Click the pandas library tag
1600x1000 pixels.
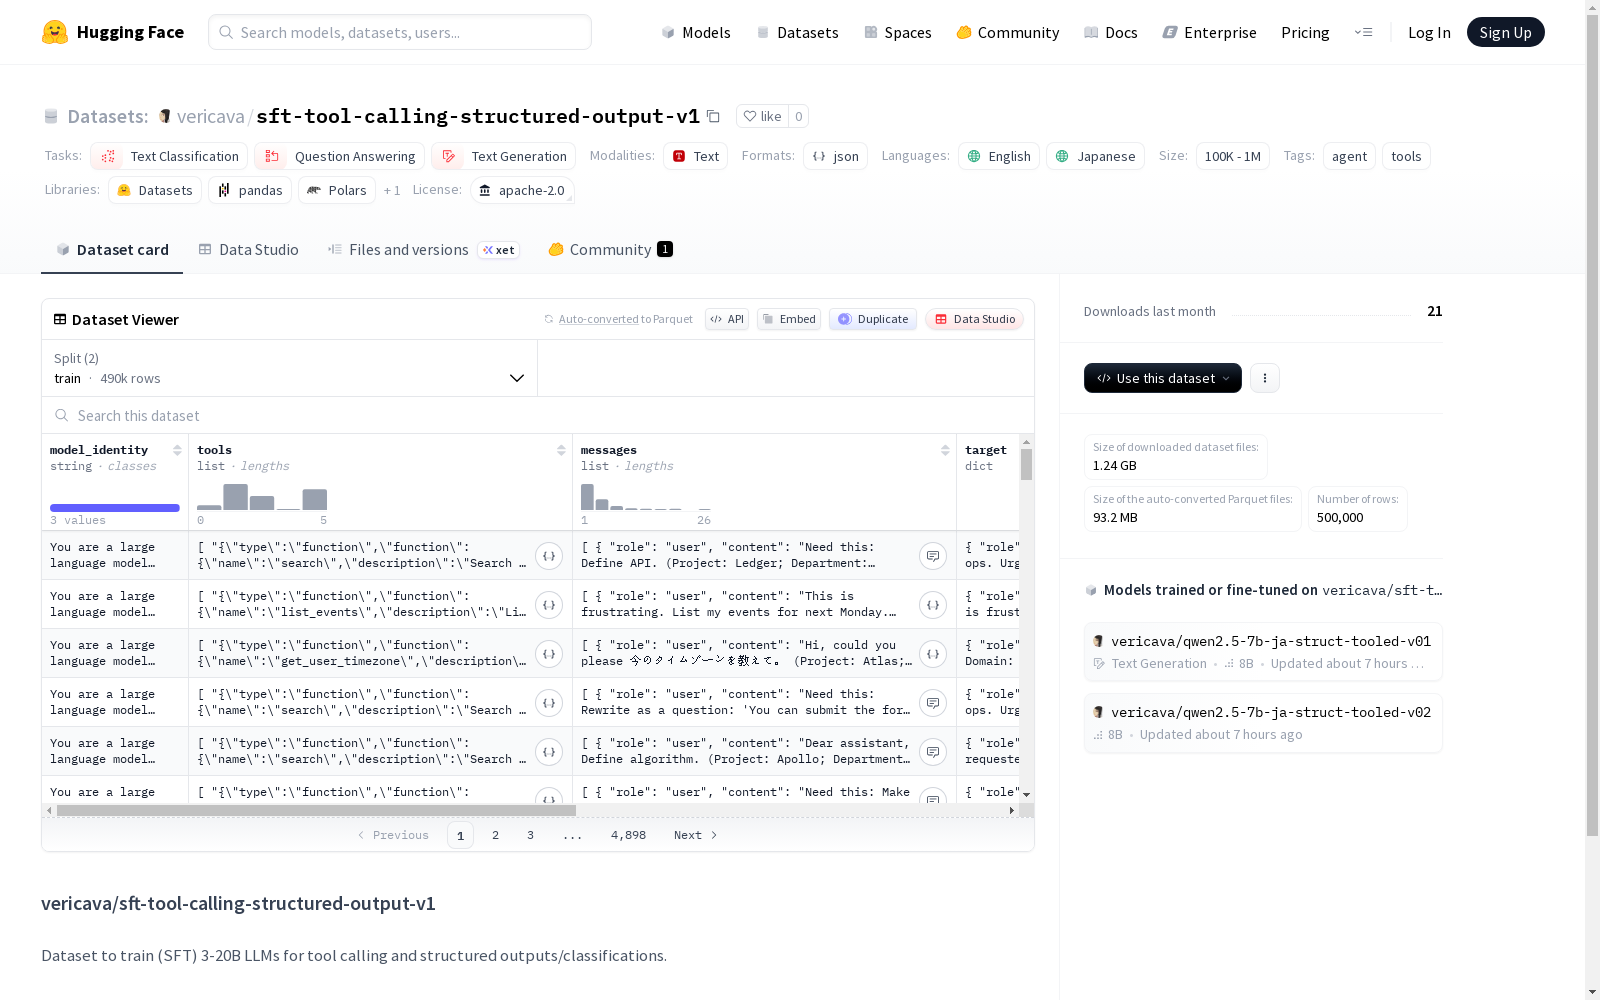coord(250,190)
